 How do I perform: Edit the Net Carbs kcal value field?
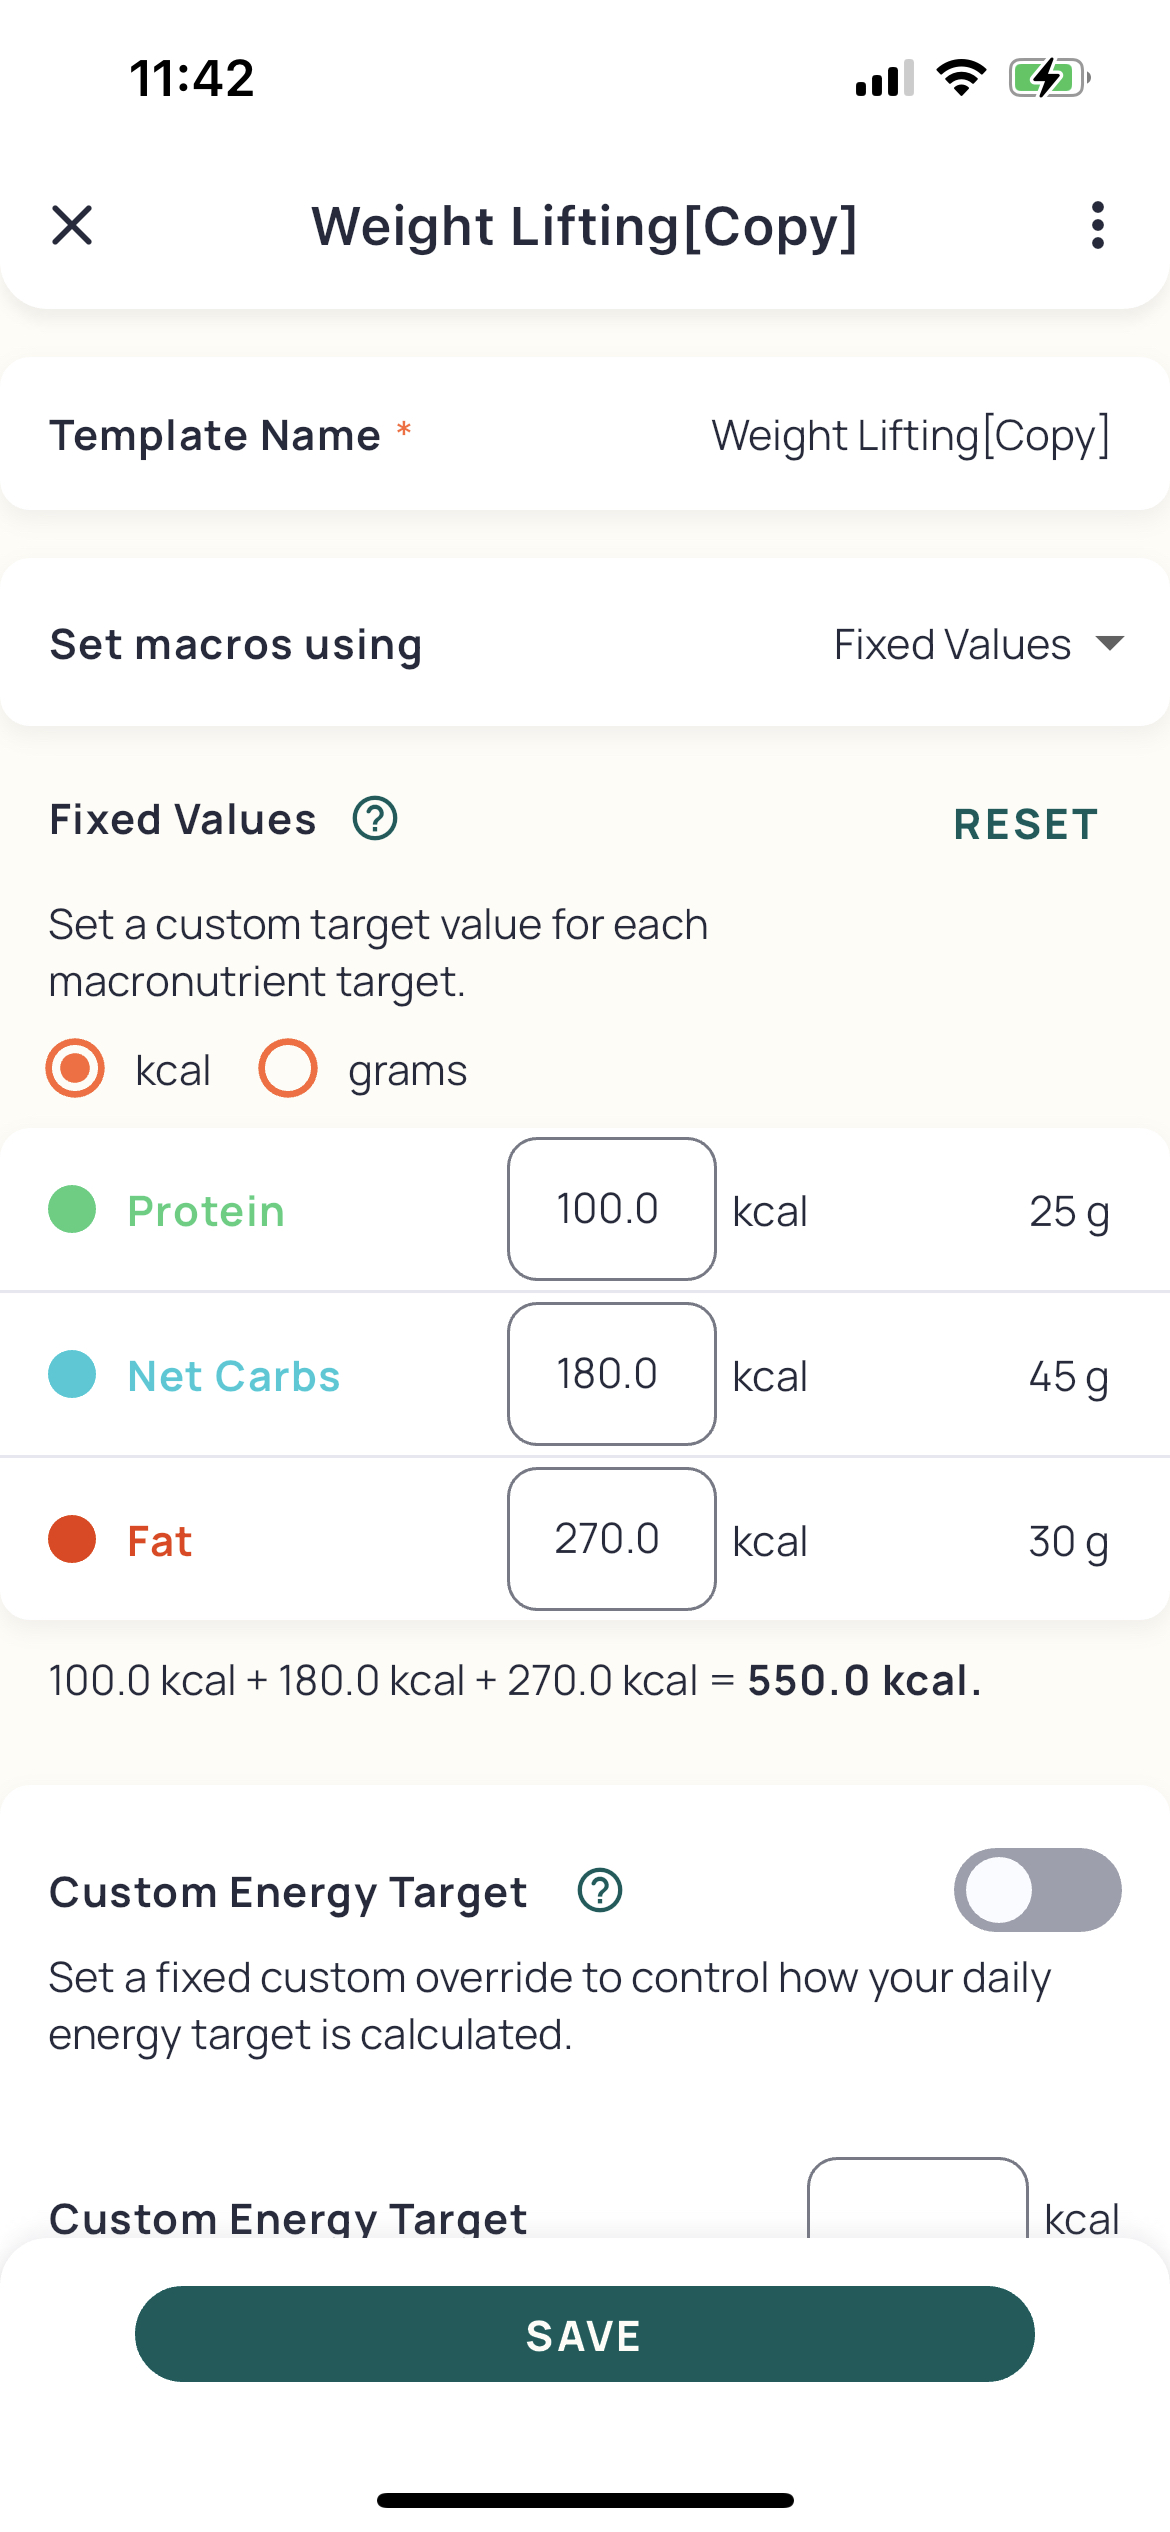point(612,1374)
